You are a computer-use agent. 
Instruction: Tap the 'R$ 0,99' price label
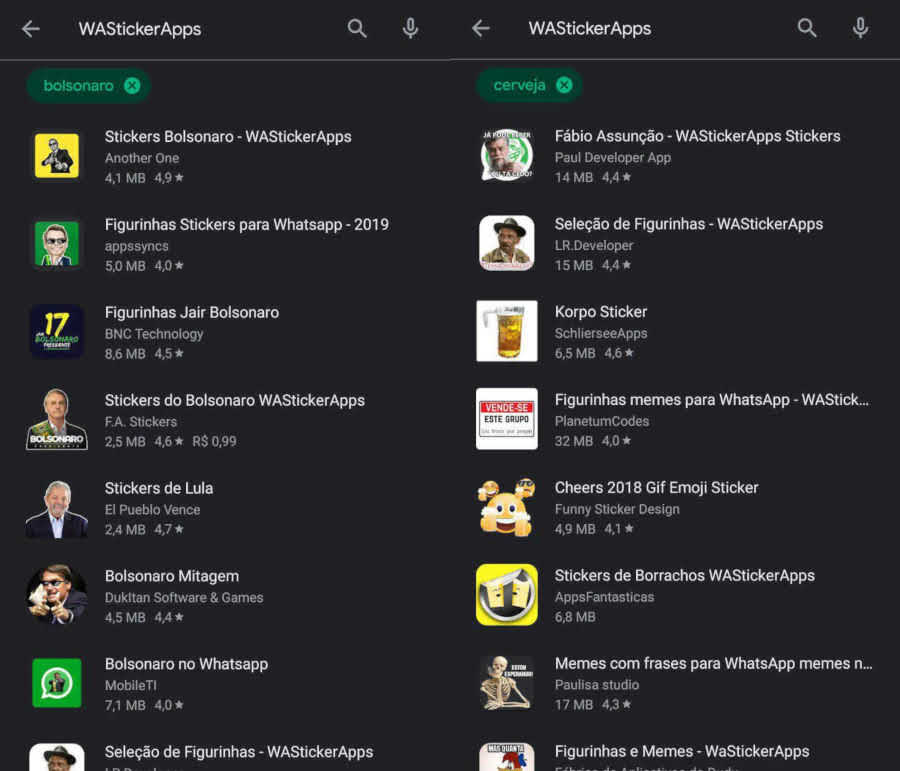click(x=214, y=441)
